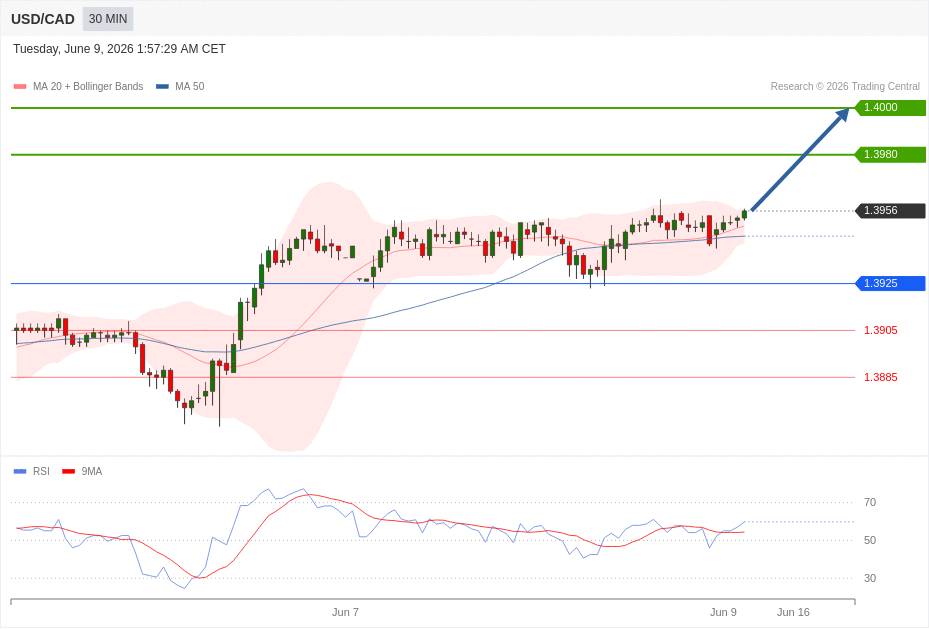Click the 9MA red legend swatch
929x629 pixels.
click(x=68, y=471)
